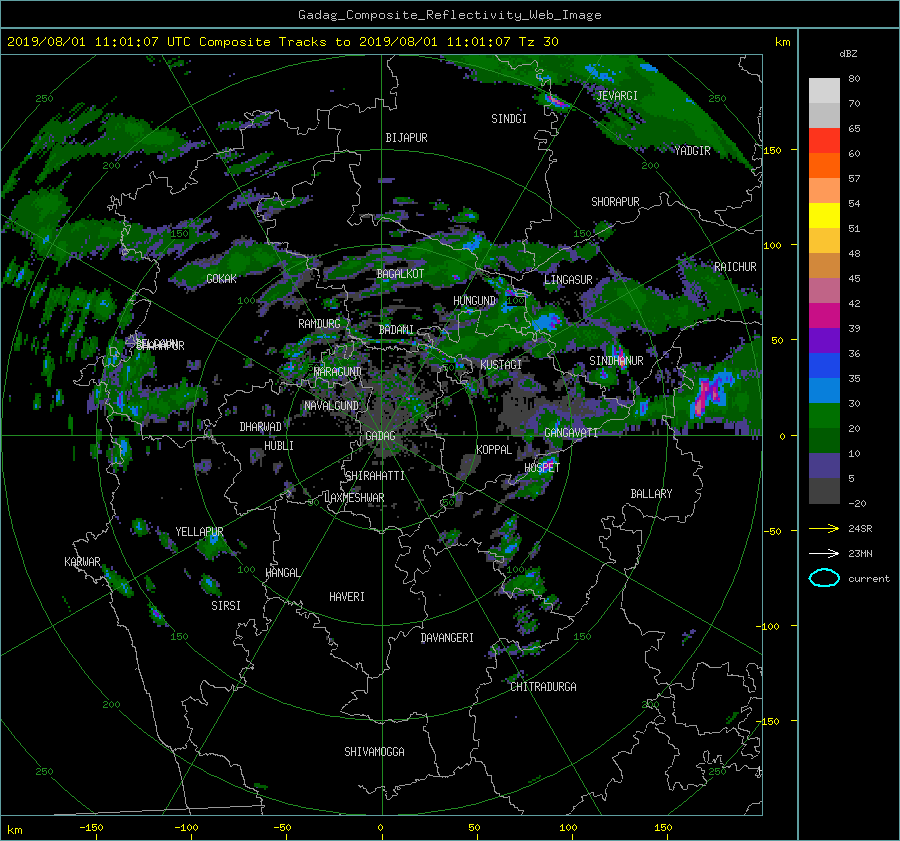The height and width of the screenshot is (841, 900).
Task: Click the YADGIR city label
Action: [692, 151]
